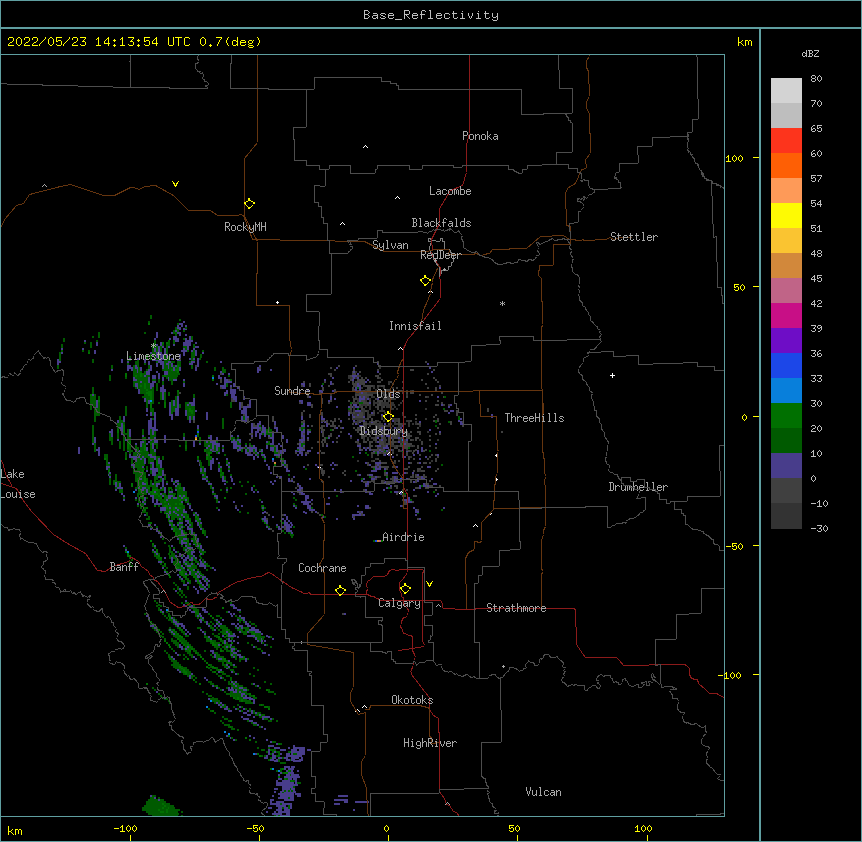Click the Didsbury town label
Screen dimensions: 862x842
pyautogui.click(x=384, y=431)
